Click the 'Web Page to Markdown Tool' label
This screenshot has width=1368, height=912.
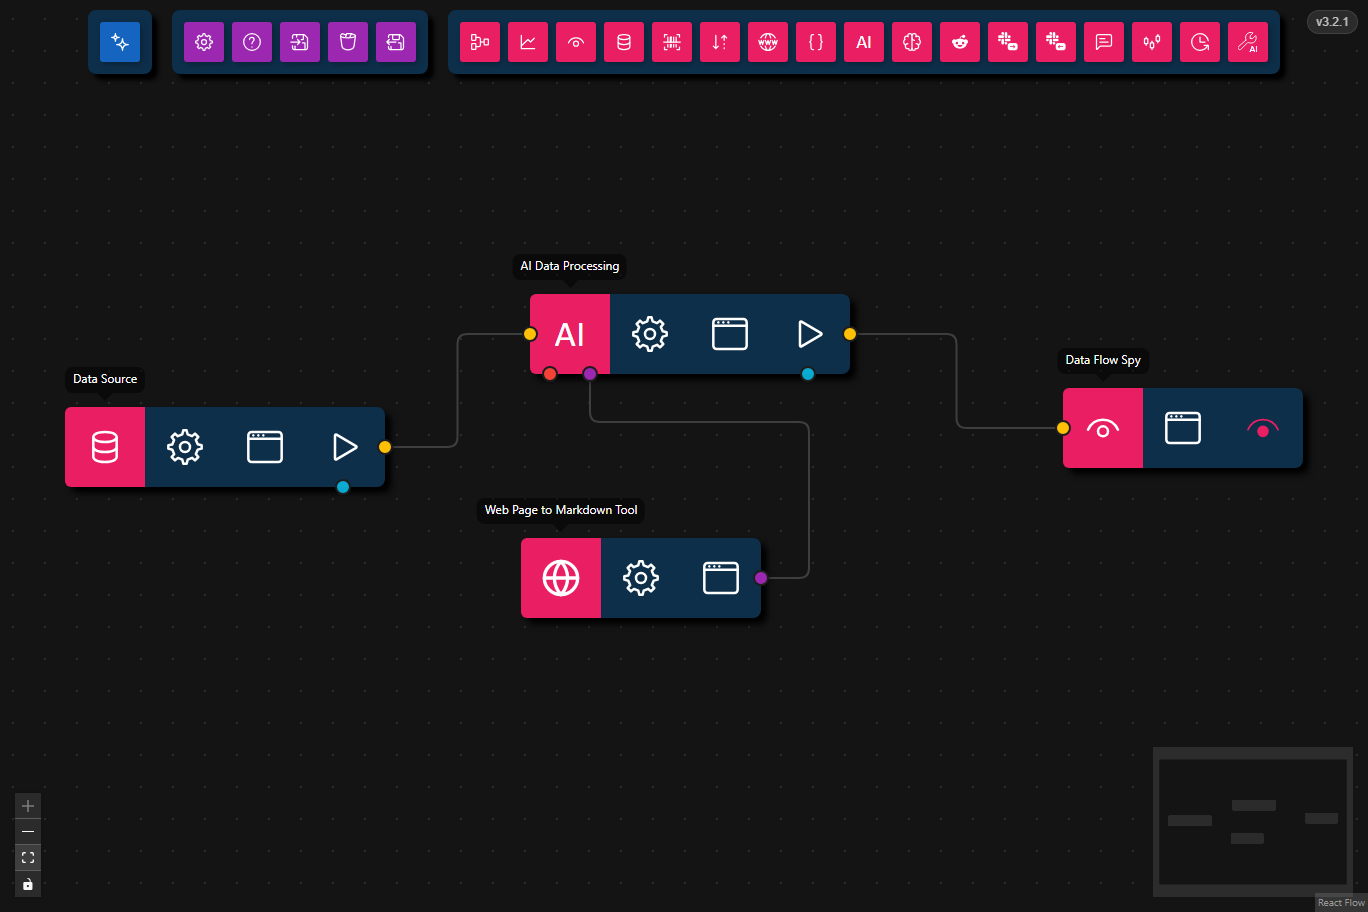[561, 510]
